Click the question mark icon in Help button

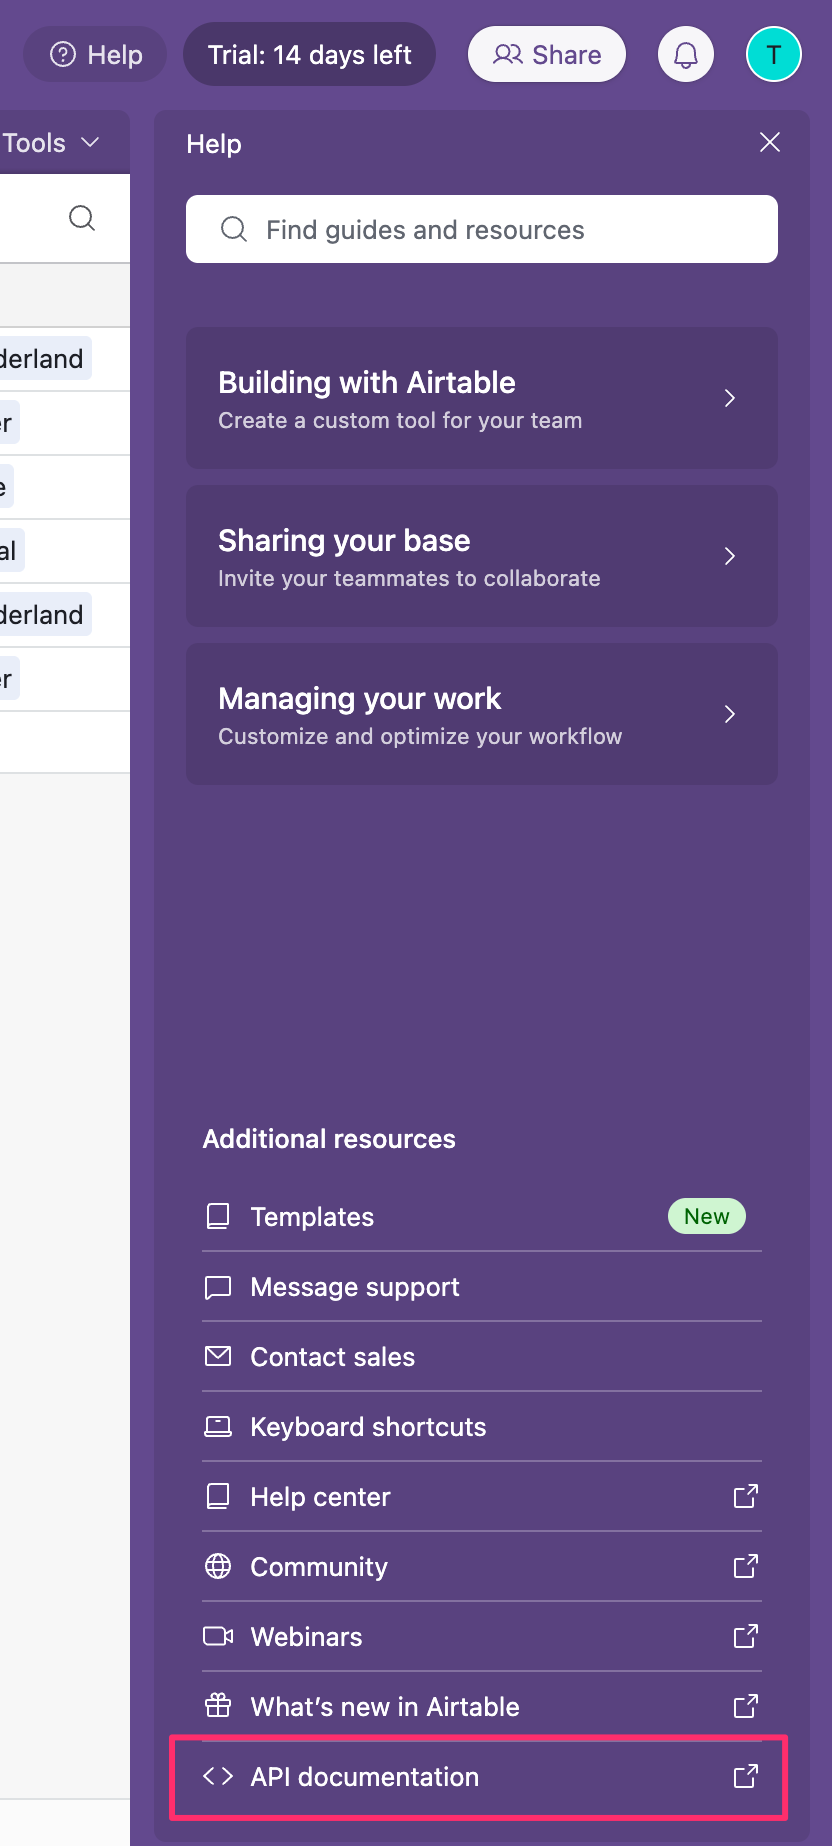[x=63, y=54]
